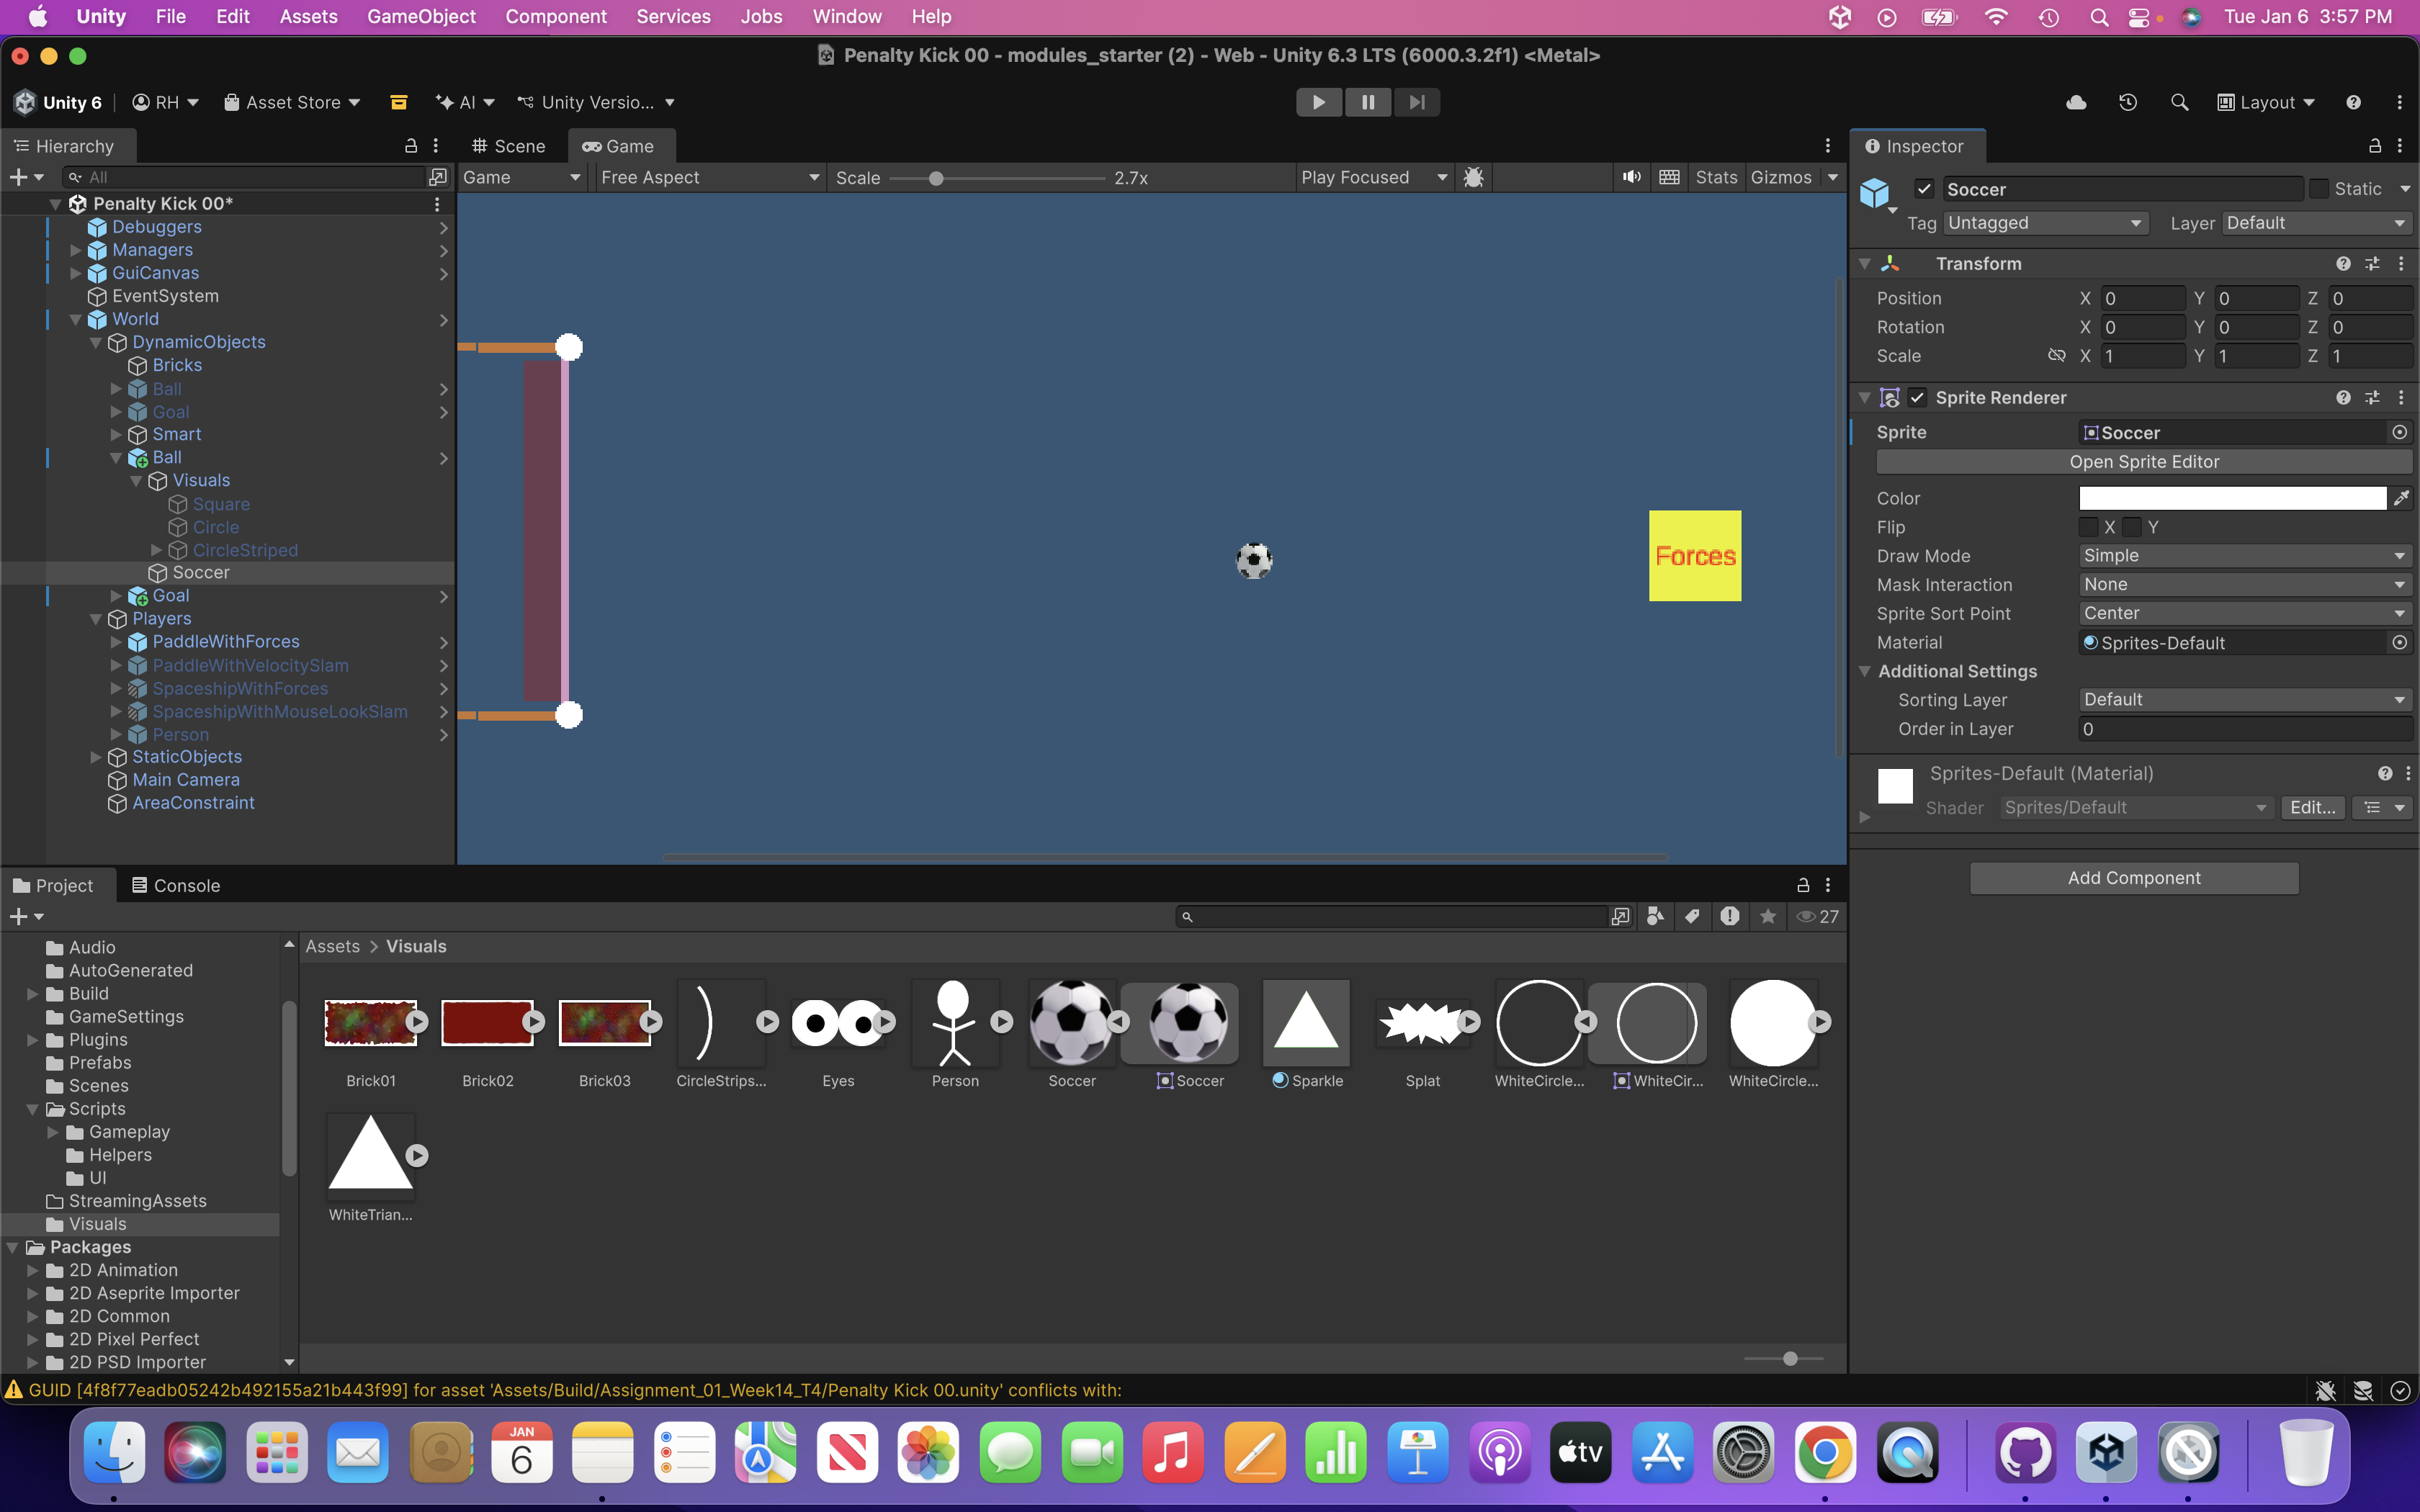Click the Open Sprite Editor button
This screenshot has width=2420, height=1512.
click(2143, 462)
